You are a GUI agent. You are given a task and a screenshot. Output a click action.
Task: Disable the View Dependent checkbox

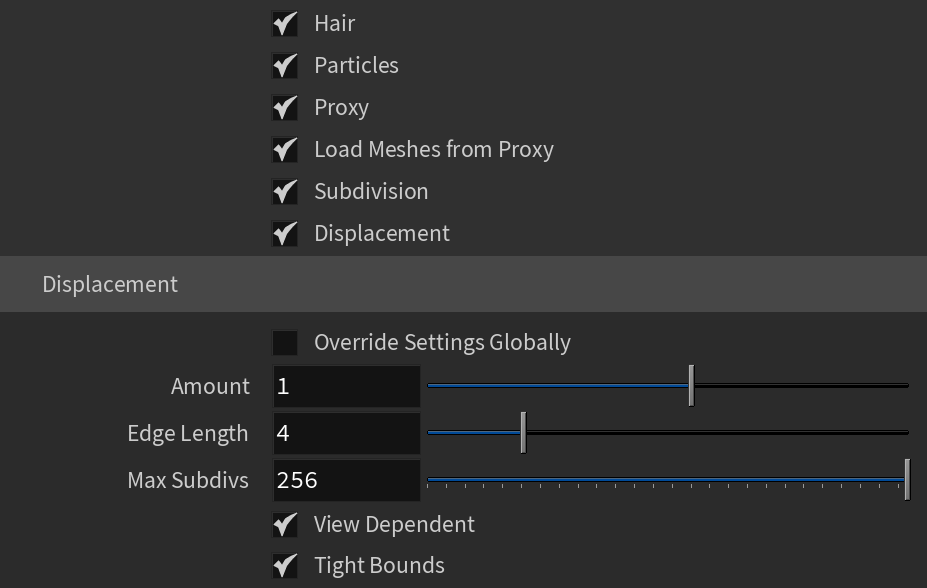[285, 524]
